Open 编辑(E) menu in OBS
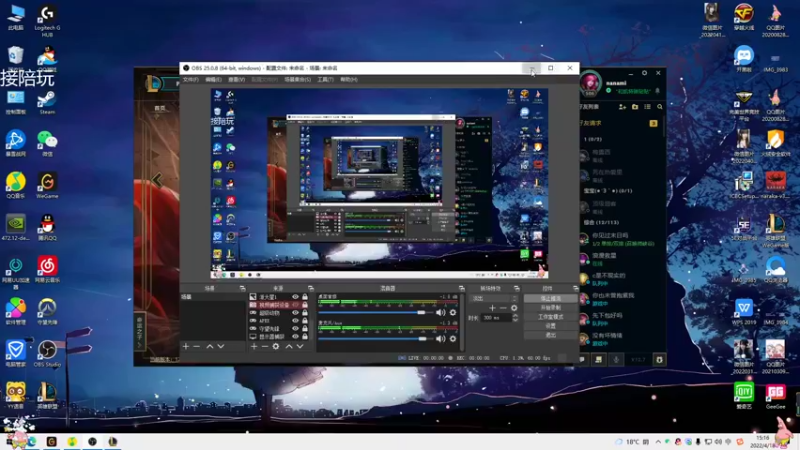The height and width of the screenshot is (450, 800). click(x=213, y=80)
